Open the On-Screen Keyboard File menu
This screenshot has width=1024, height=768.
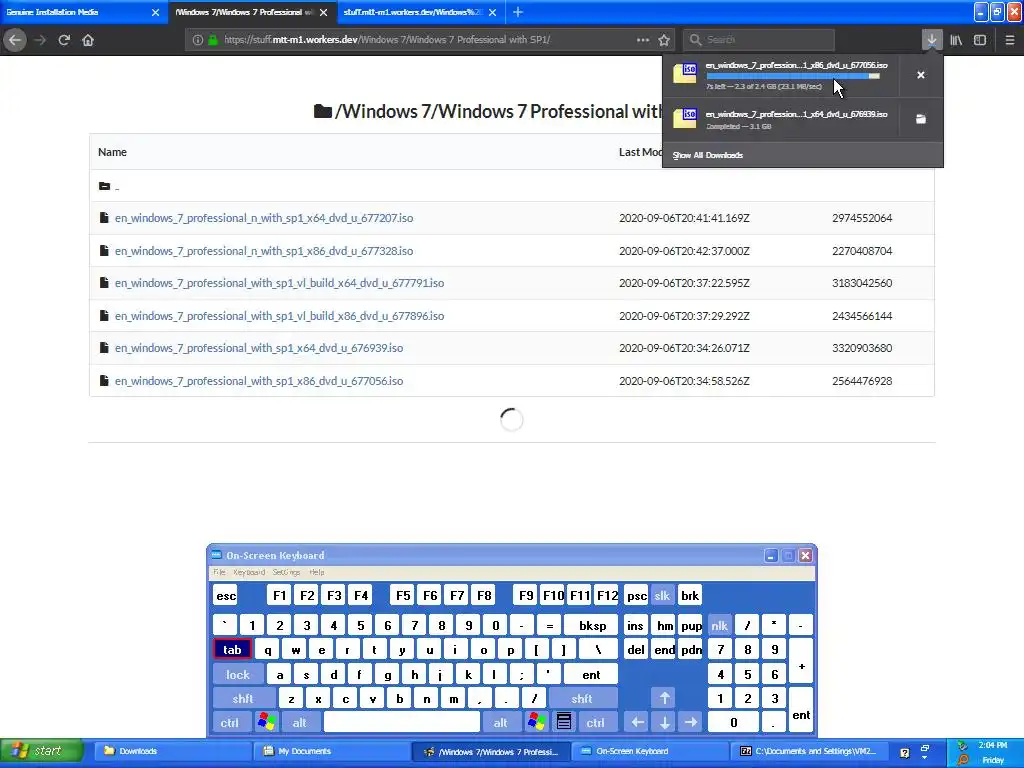pos(219,572)
